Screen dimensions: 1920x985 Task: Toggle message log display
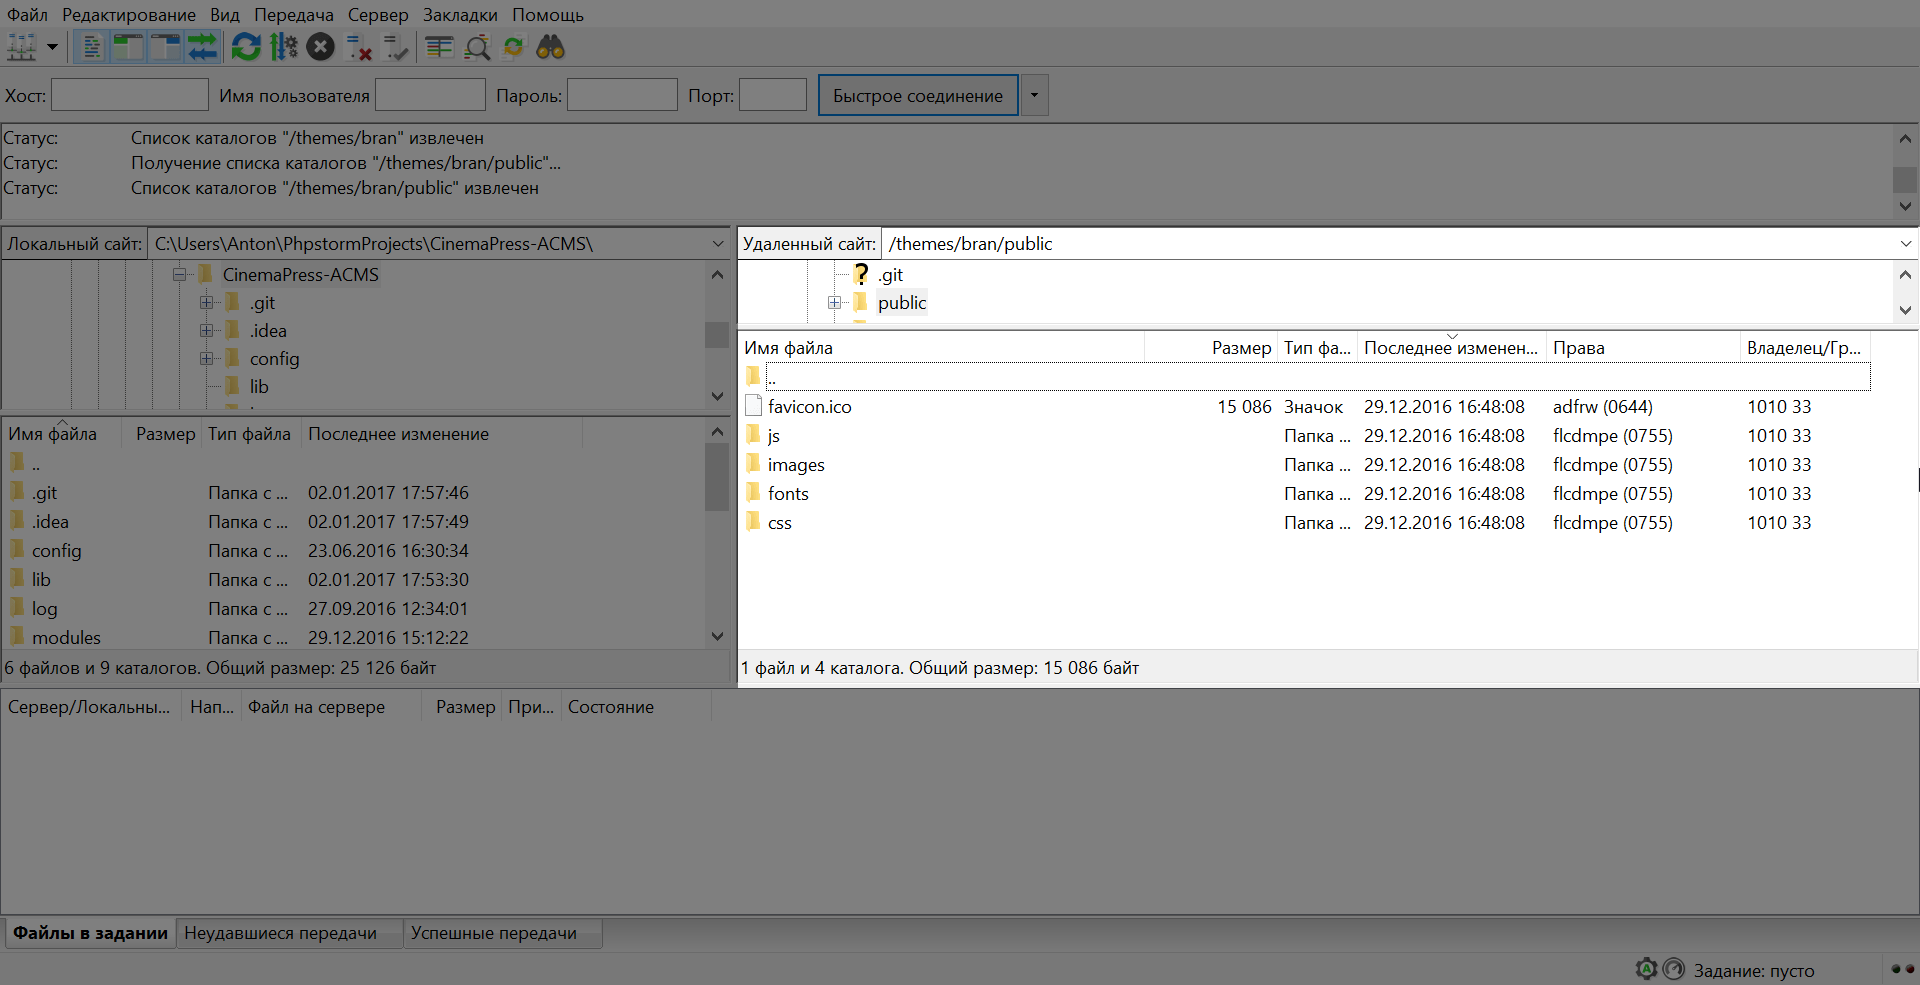coord(91,47)
